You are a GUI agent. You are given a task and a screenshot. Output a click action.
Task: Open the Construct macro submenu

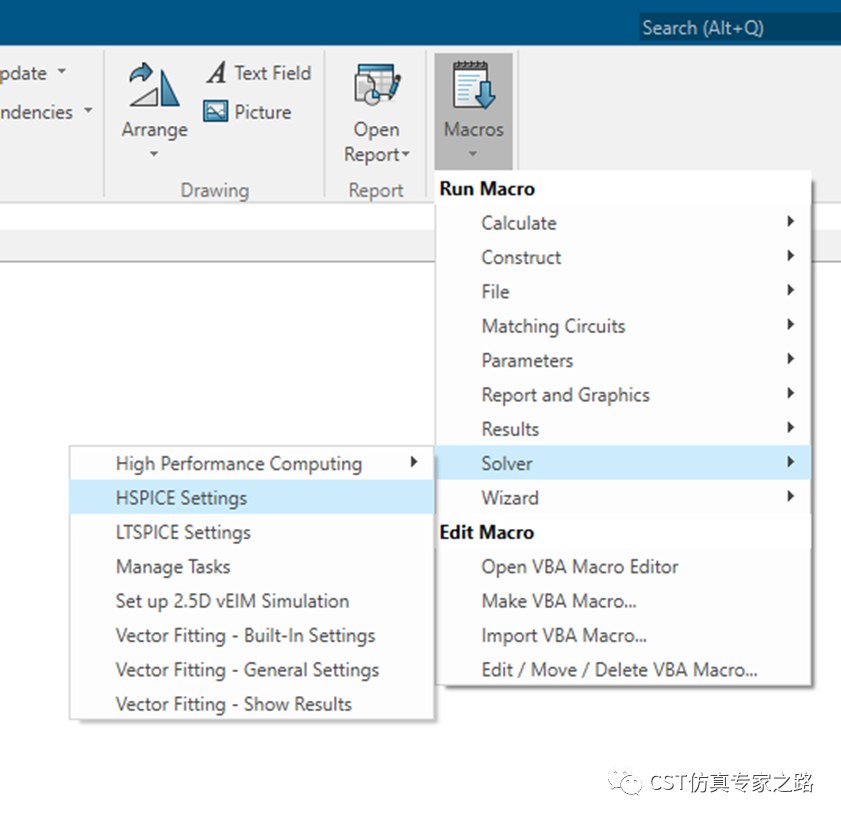click(623, 257)
